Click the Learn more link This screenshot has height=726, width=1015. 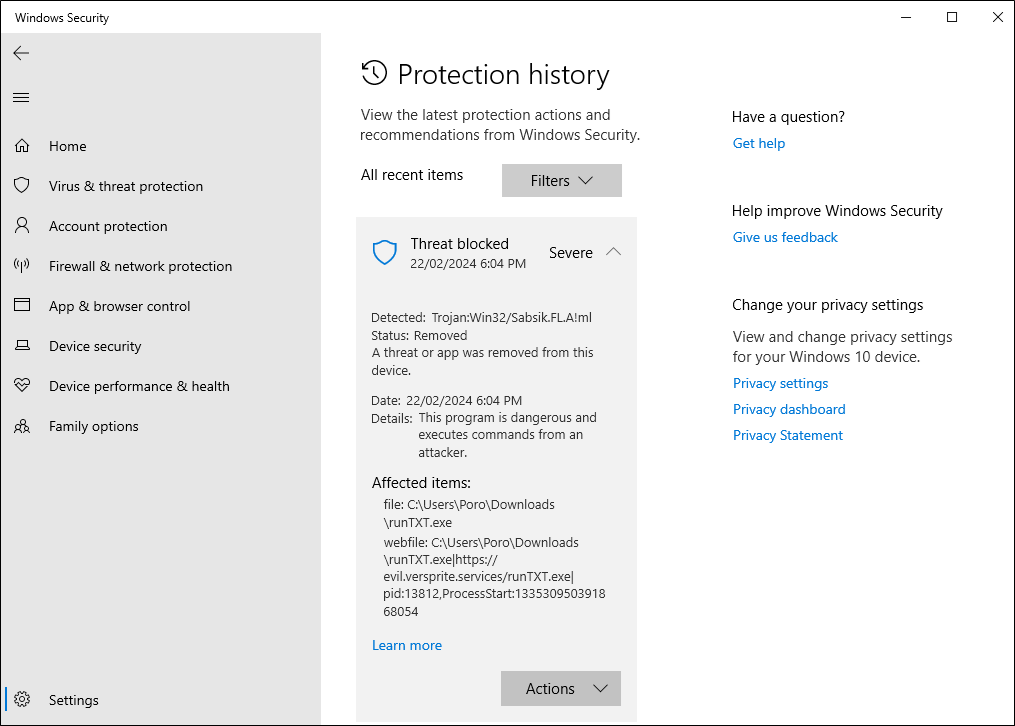pos(407,645)
